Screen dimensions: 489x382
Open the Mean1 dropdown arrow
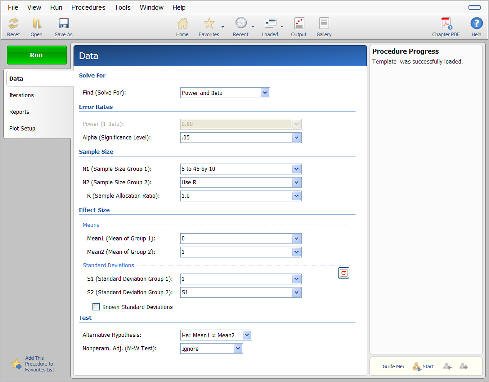(296, 239)
